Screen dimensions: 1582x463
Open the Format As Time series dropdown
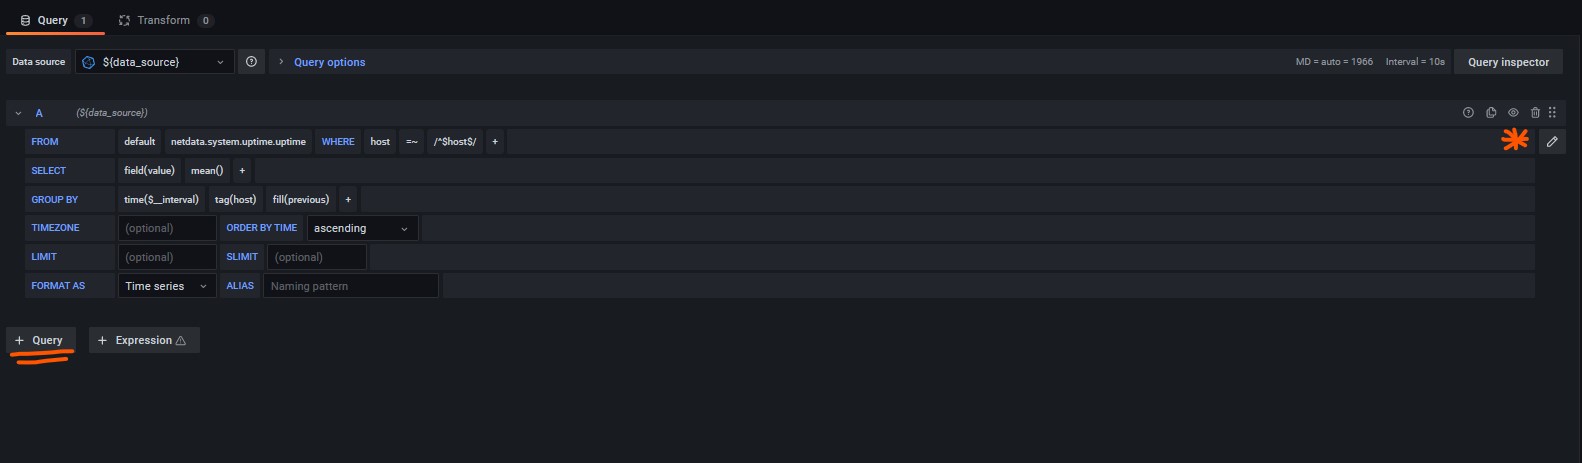coord(167,286)
